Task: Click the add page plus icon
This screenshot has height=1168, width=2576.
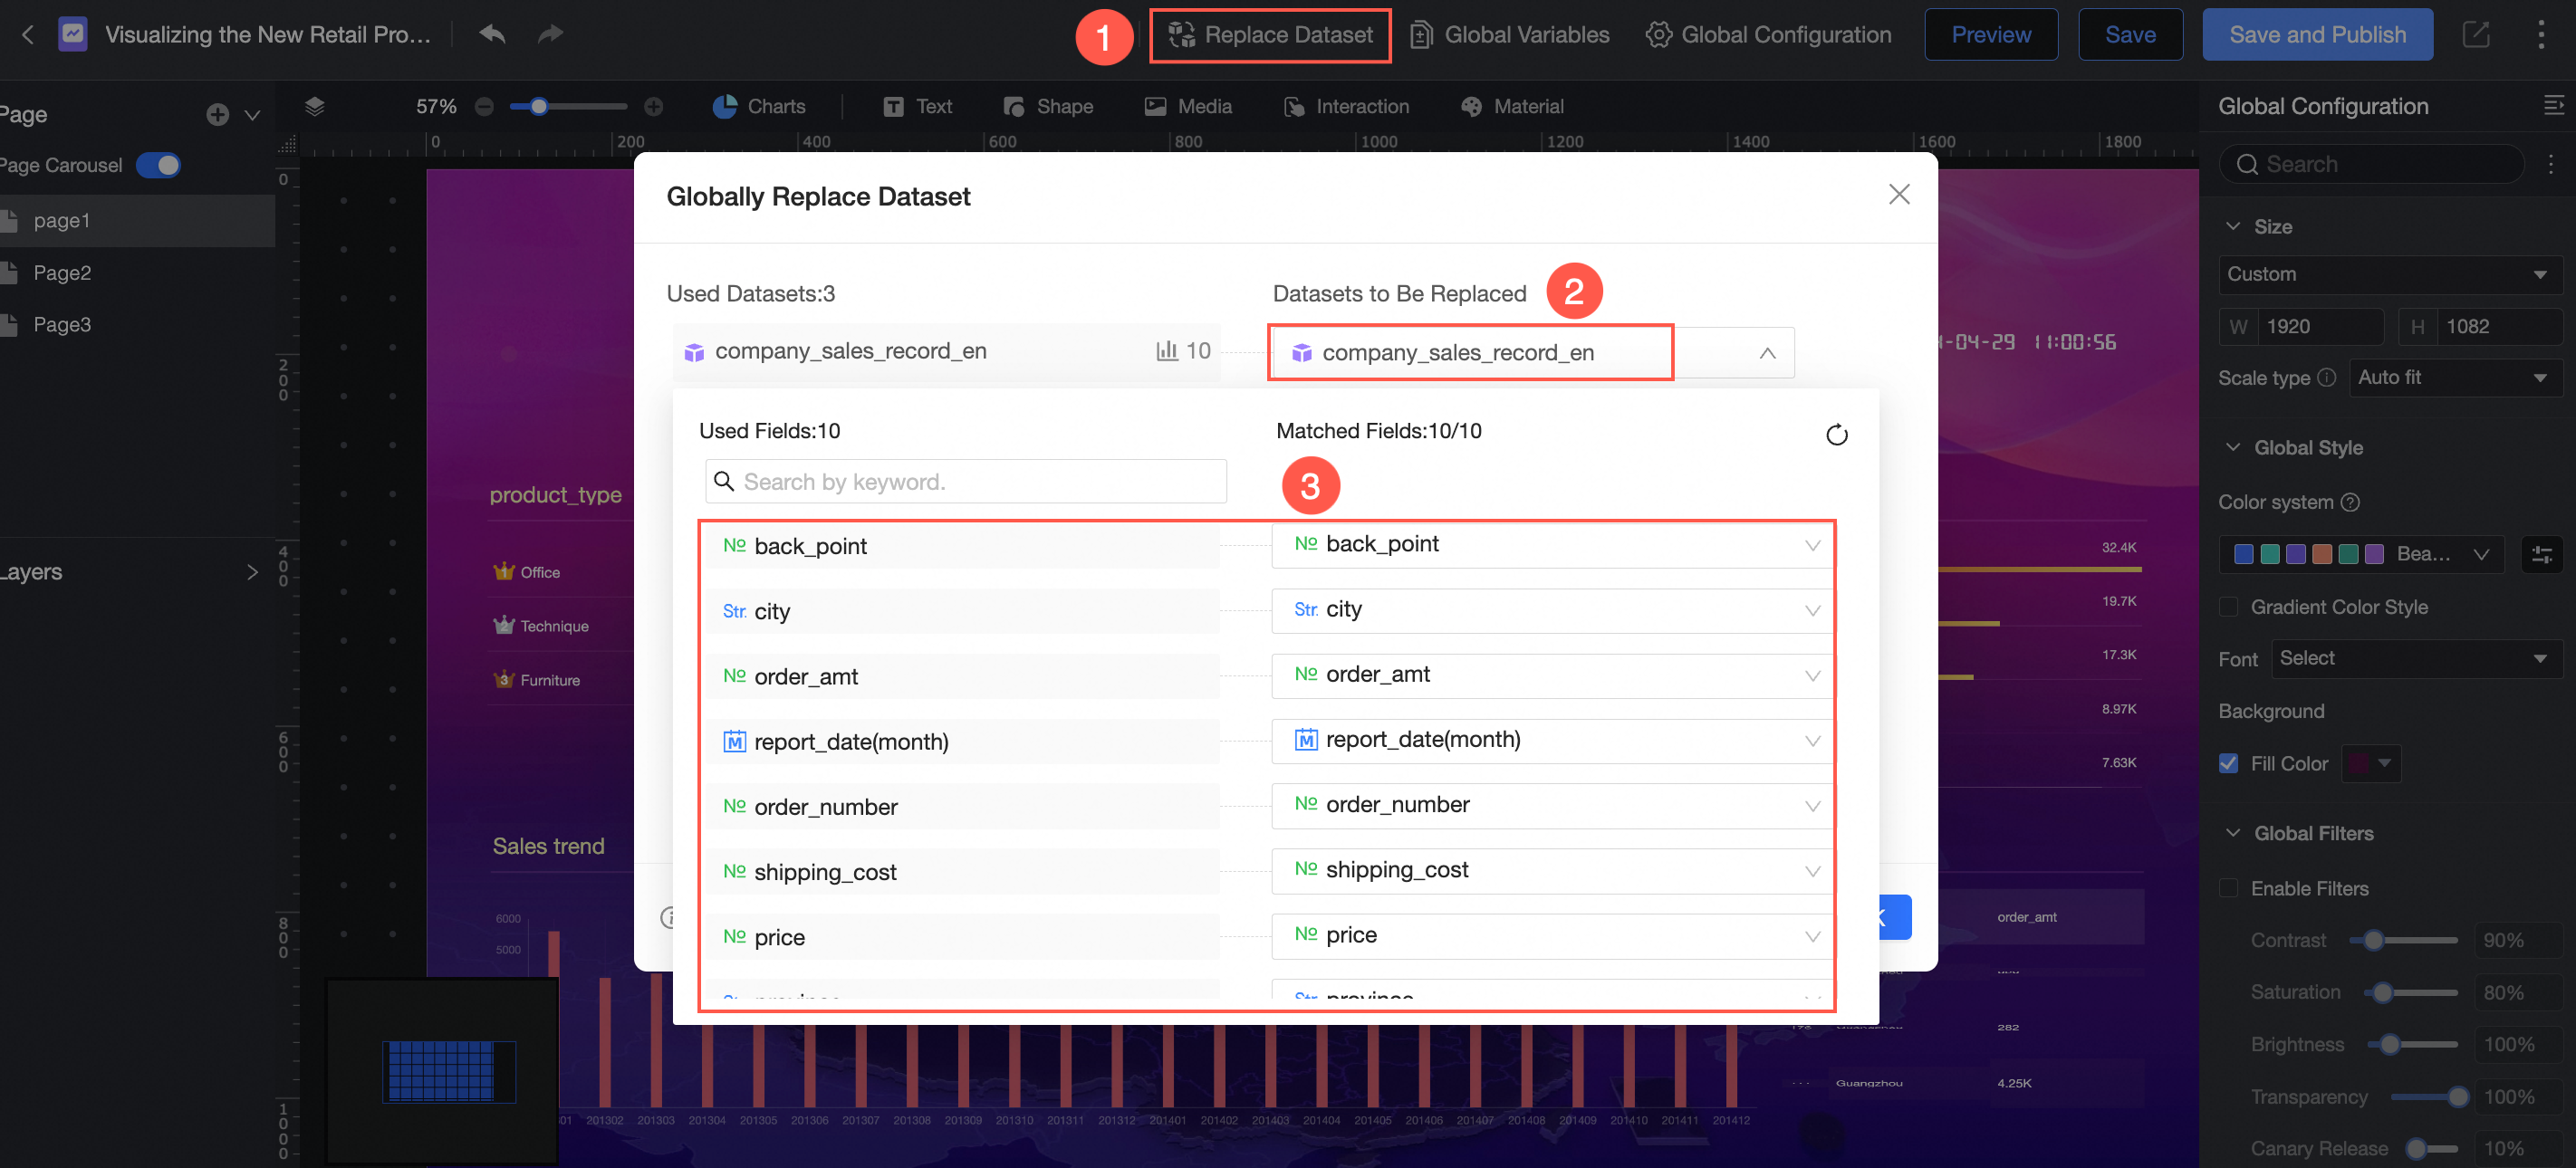Action: (x=217, y=115)
